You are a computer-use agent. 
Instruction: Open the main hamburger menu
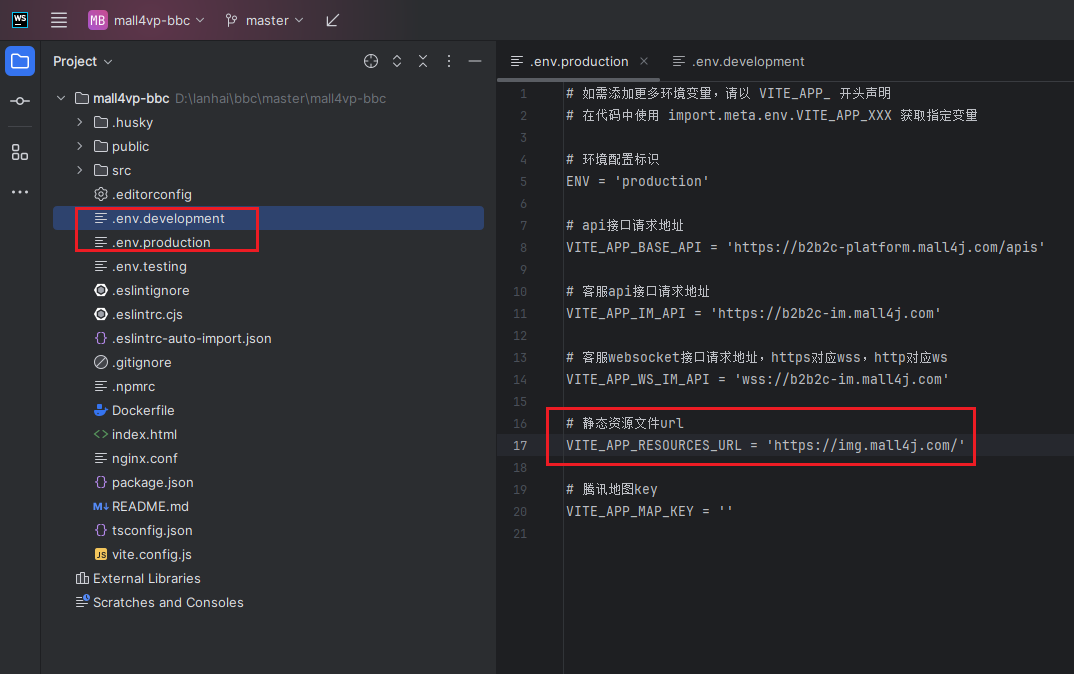[59, 20]
